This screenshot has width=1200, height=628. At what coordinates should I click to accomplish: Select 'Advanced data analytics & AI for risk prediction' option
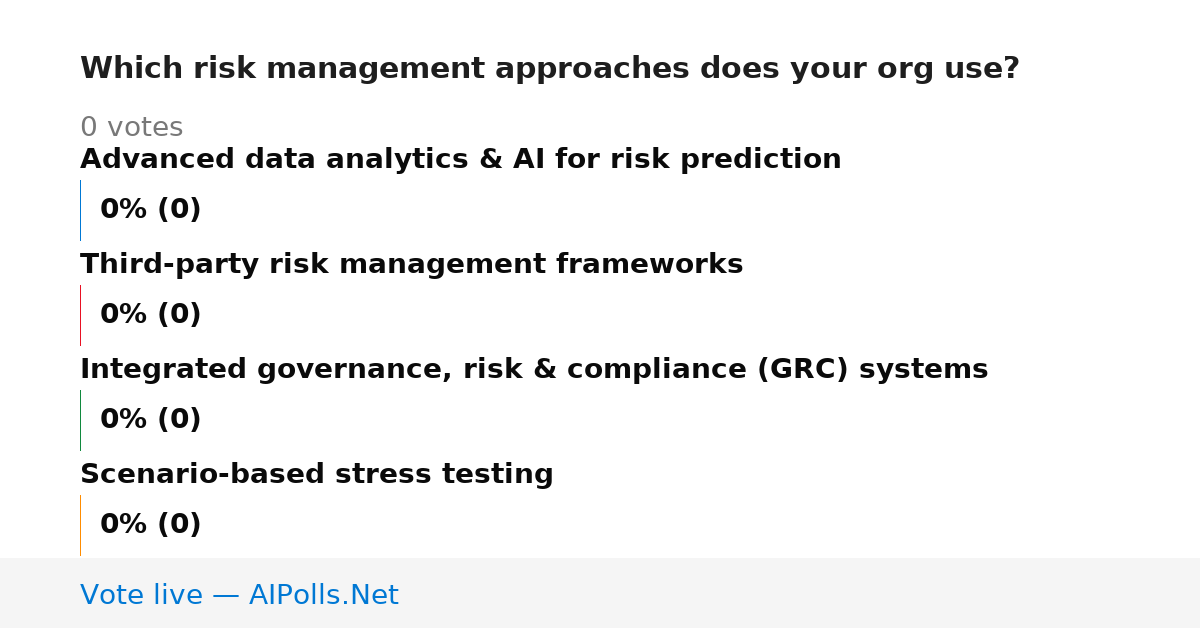460,159
